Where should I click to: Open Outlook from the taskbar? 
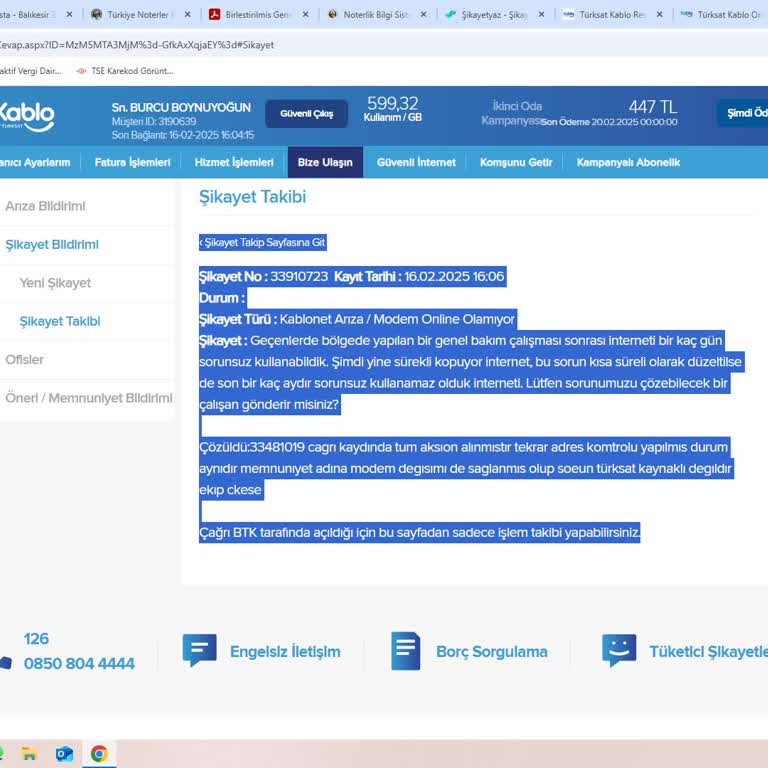(x=64, y=754)
